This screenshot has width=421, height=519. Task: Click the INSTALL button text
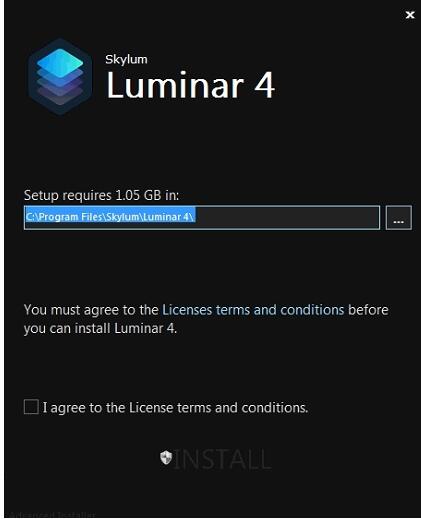[222, 459]
